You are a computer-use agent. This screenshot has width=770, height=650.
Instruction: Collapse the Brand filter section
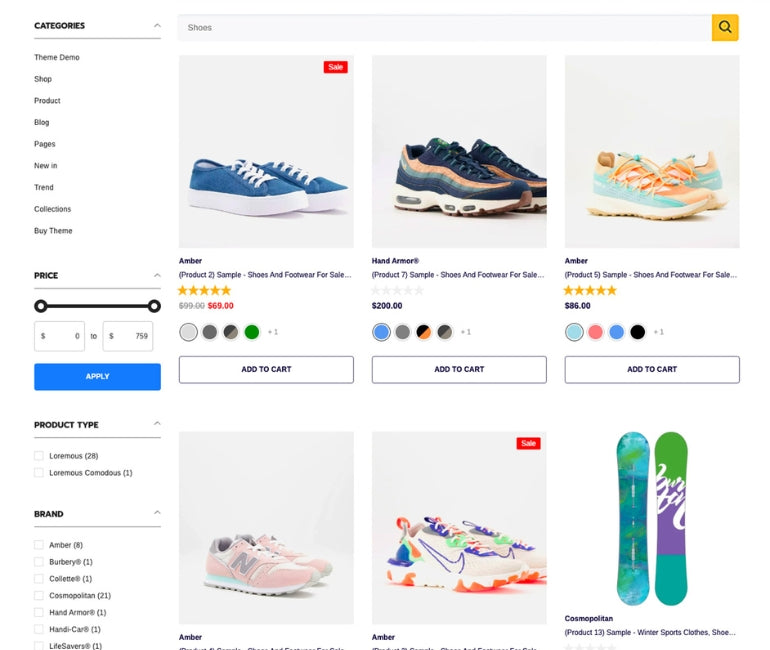(x=157, y=513)
